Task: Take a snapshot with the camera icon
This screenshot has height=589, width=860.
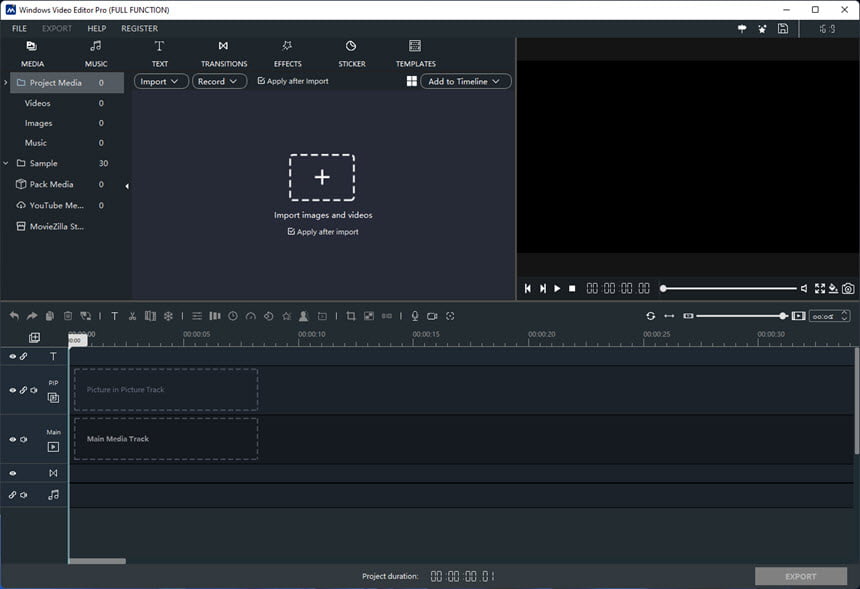Action: pos(848,288)
